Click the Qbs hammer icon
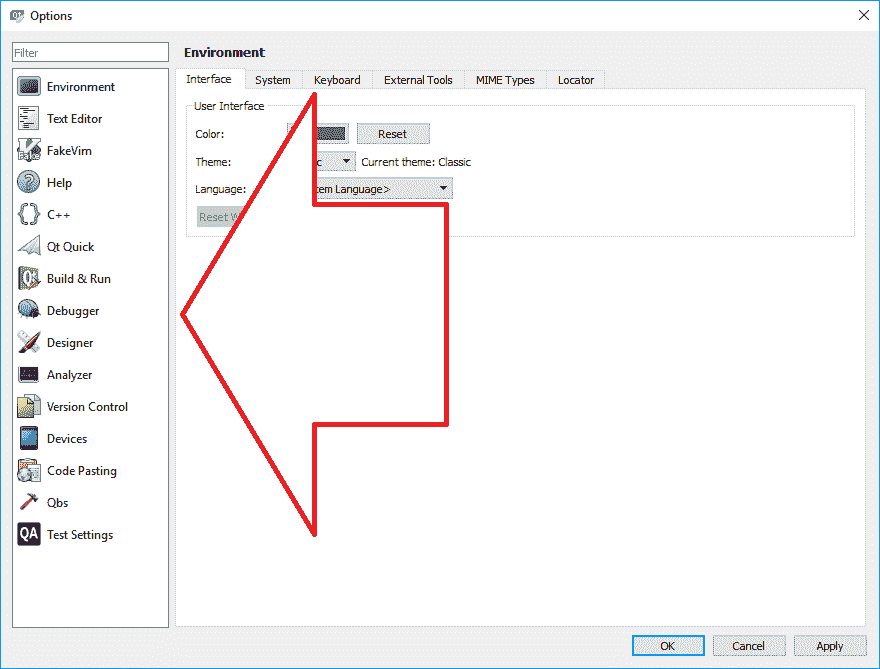Image resolution: width=880 pixels, height=669 pixels. pyautogui.click(x=29, y=503)
